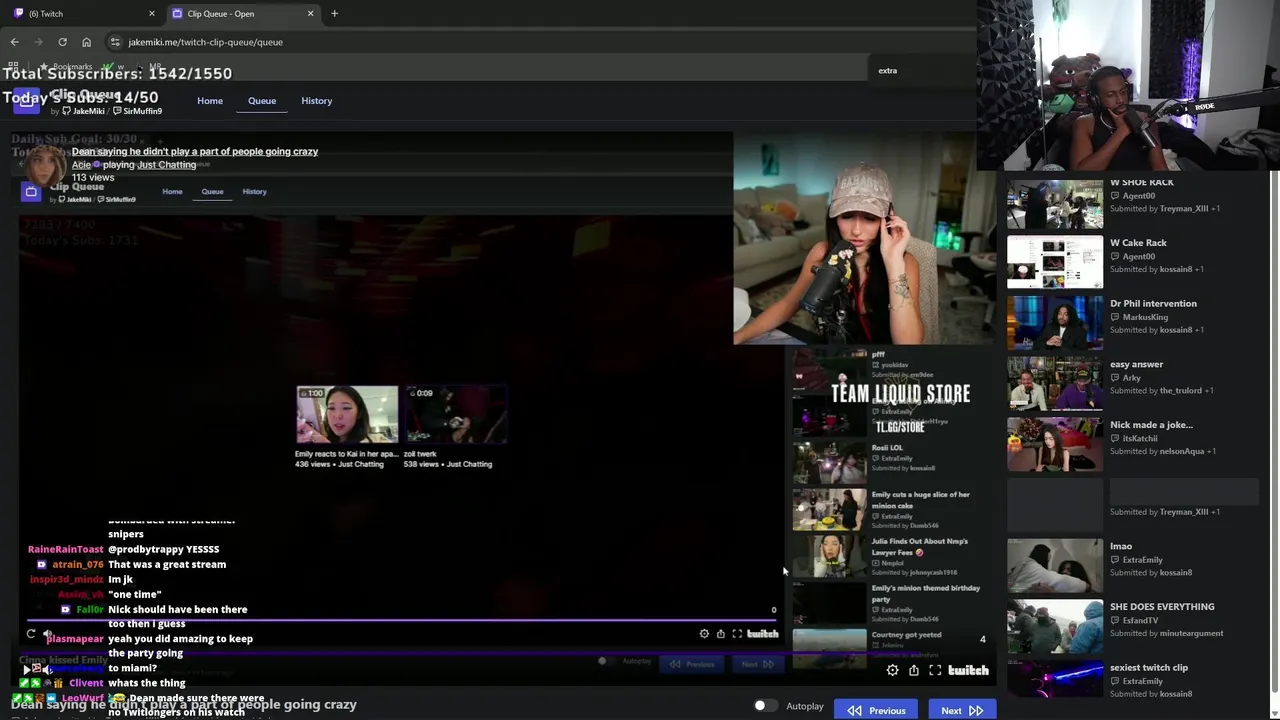Click dimmed Next button in nested page
This screenshot has height=720, width=1280.
pos(757,663)
